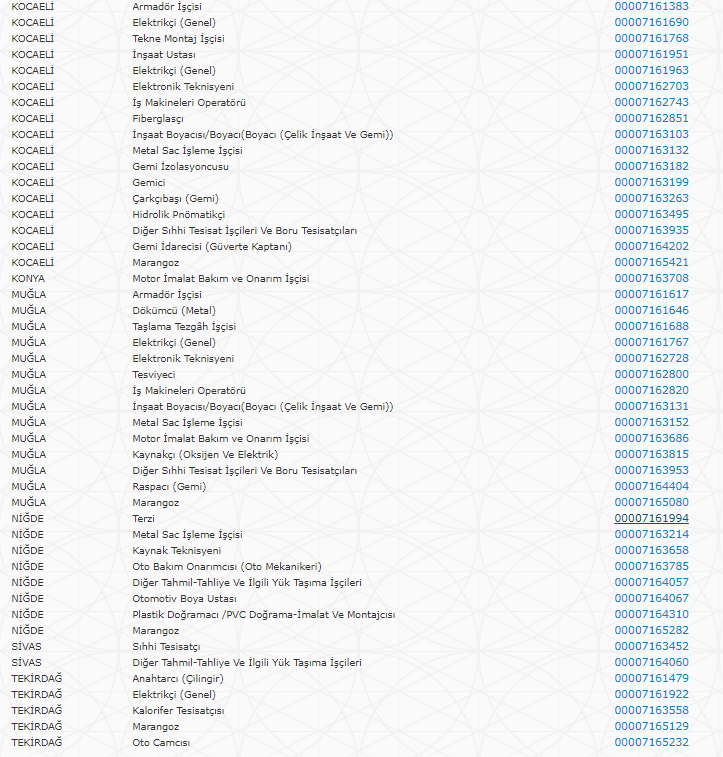This screenshot has width=723, height=757.
Task: Open Tesviyeci job listing 00007162800
Action: coord(651,374)
